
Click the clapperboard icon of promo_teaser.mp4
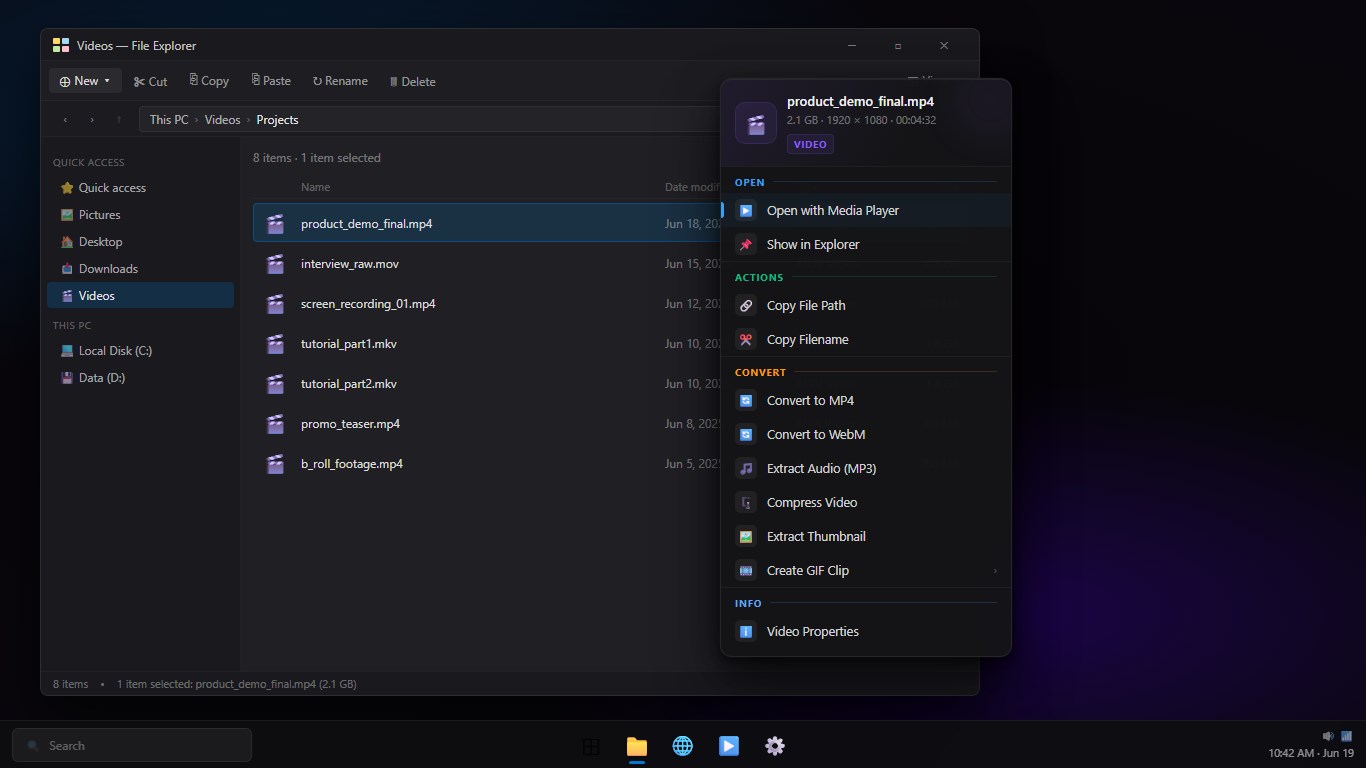[x=275, y=424]
